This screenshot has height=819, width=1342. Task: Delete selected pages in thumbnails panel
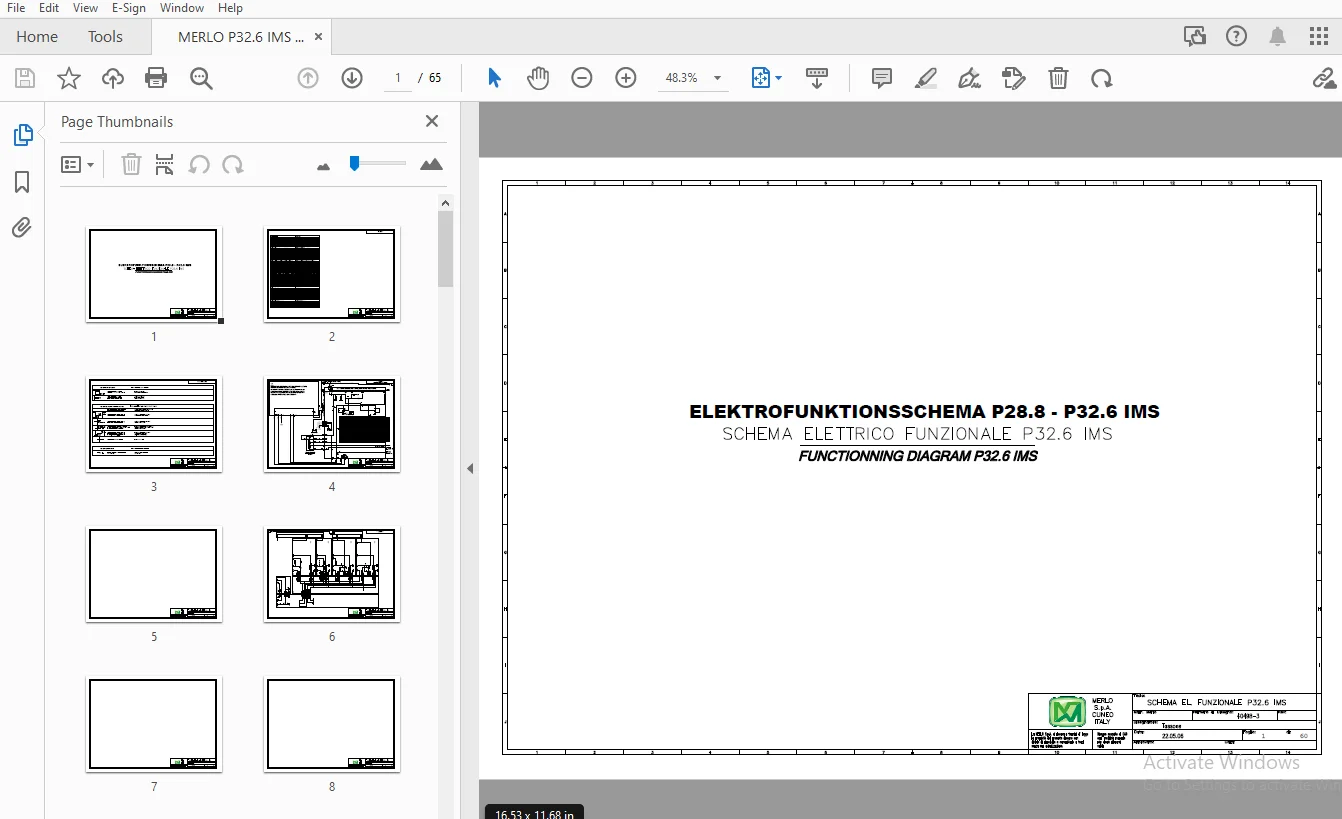point(131,164)
